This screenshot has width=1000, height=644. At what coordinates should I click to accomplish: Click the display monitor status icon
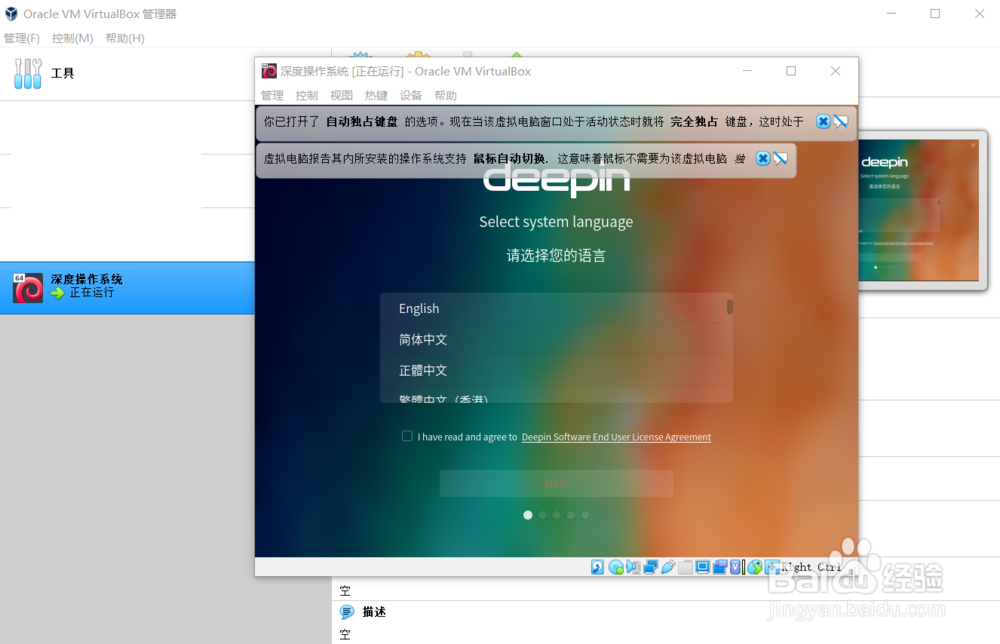(x=702, y=567)
